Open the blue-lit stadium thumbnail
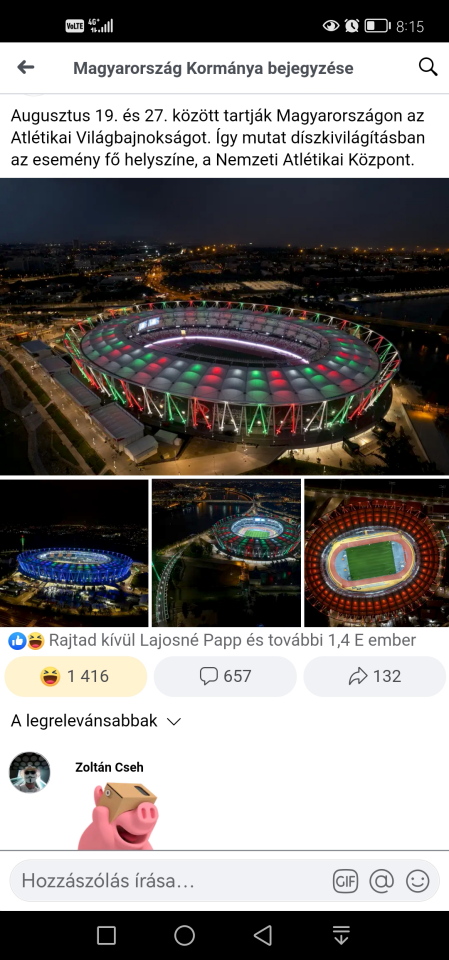The width and height of the screenshot is (449, 960). coord(74,553)
